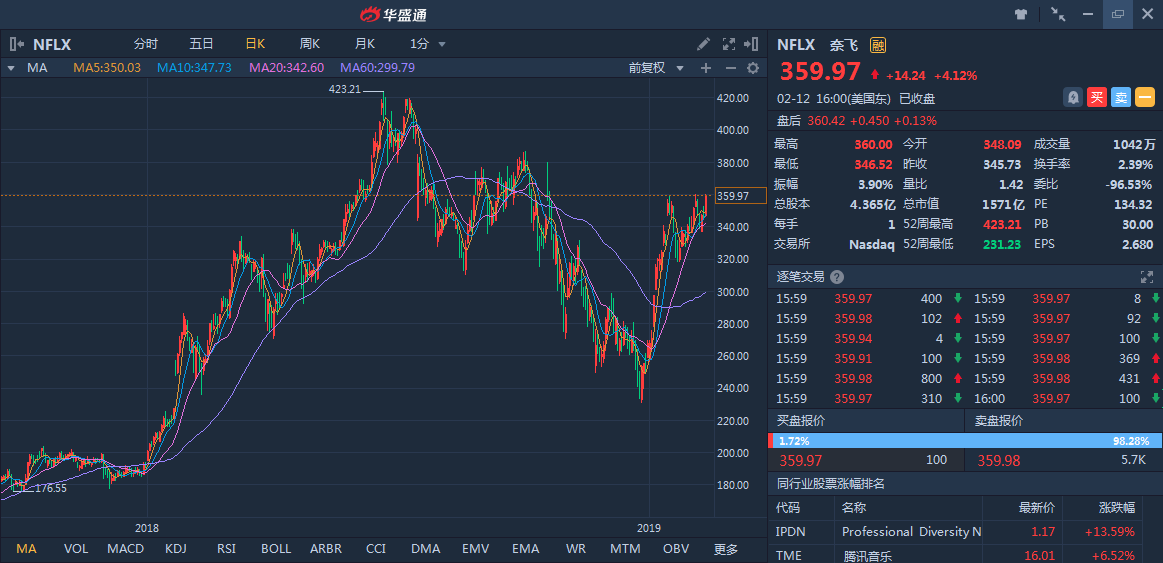Open the 1分 minute interval dropdown
Image resolution: width=1163 pixels, height=563 pixels.
coord(428,44)
